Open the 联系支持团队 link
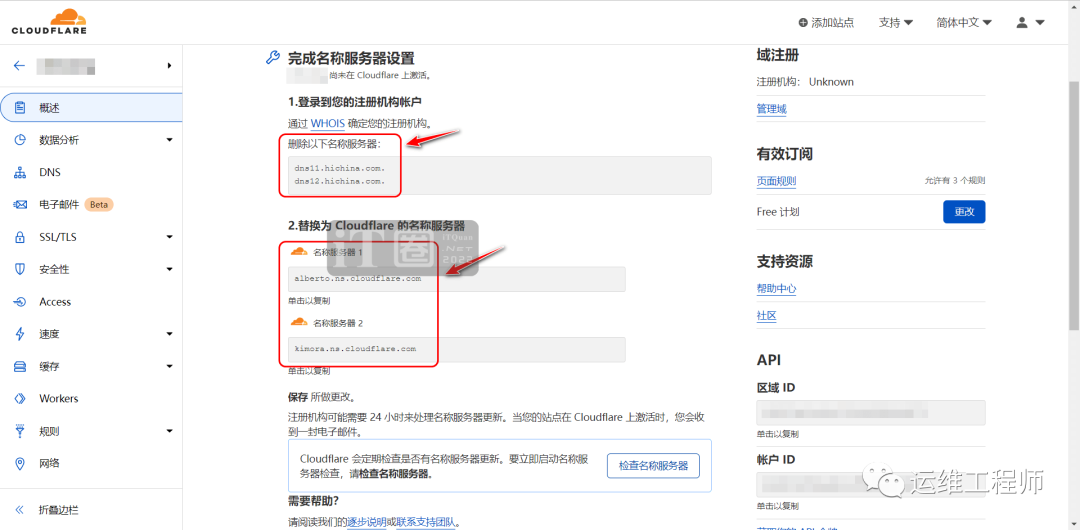Screen dimensions: 1080x530 [426, 522]
